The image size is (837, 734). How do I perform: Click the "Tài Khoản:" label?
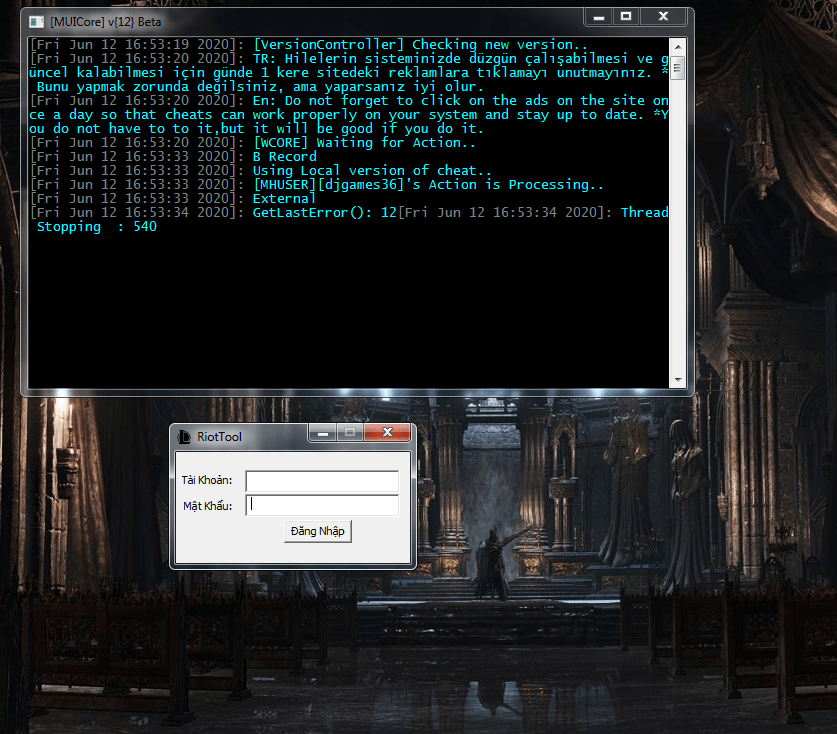point(207,480)
